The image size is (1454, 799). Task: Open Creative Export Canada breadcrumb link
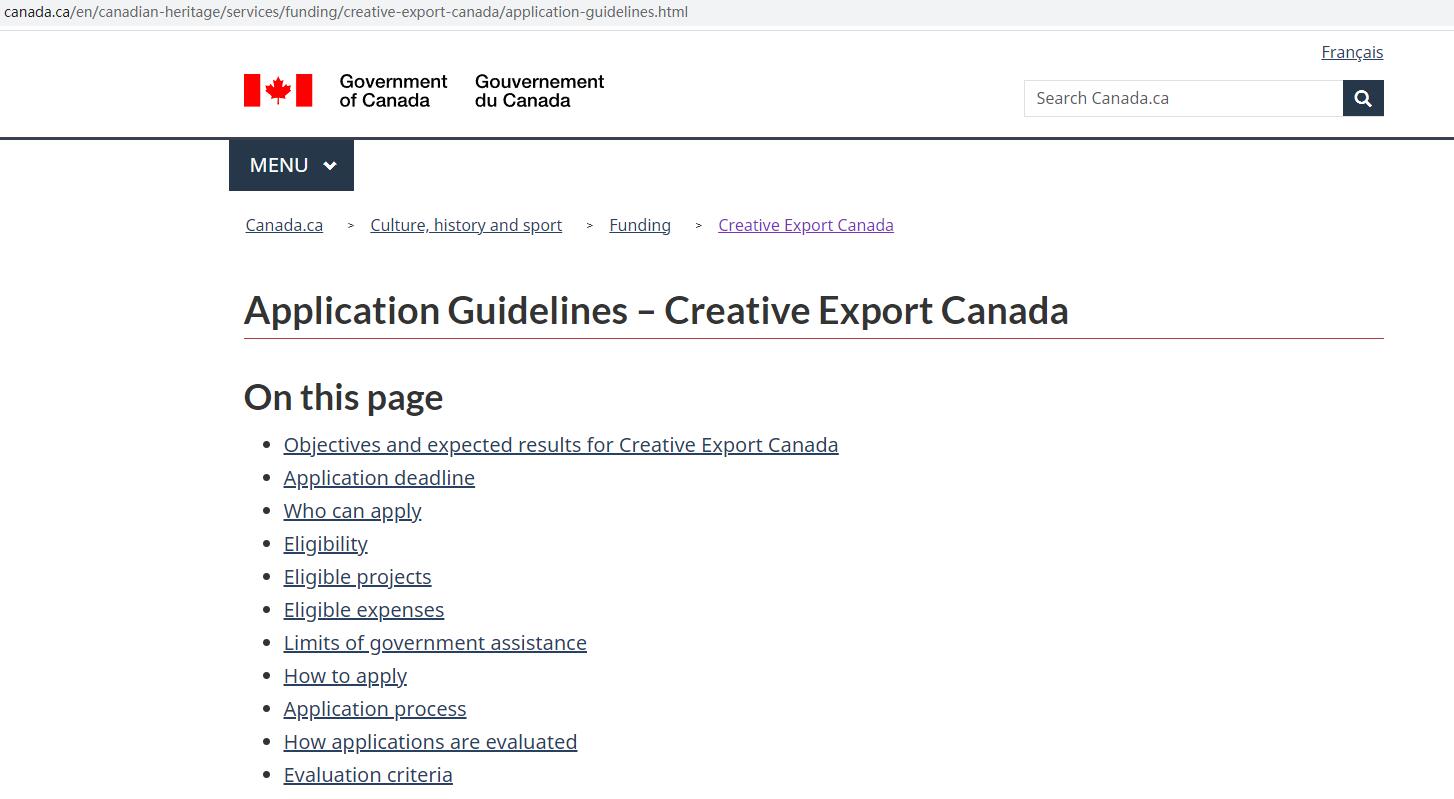[x=805, y=225]
